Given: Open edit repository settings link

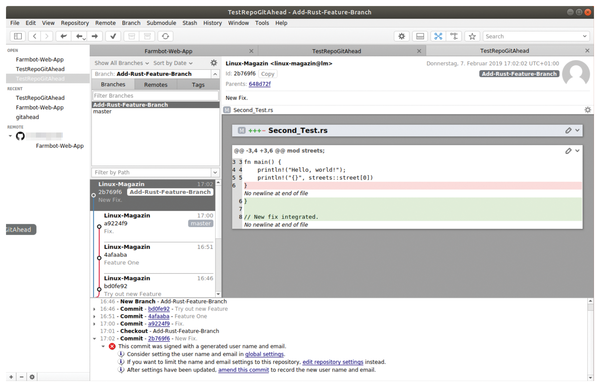Looking at the screenshot, I should 333,362.
